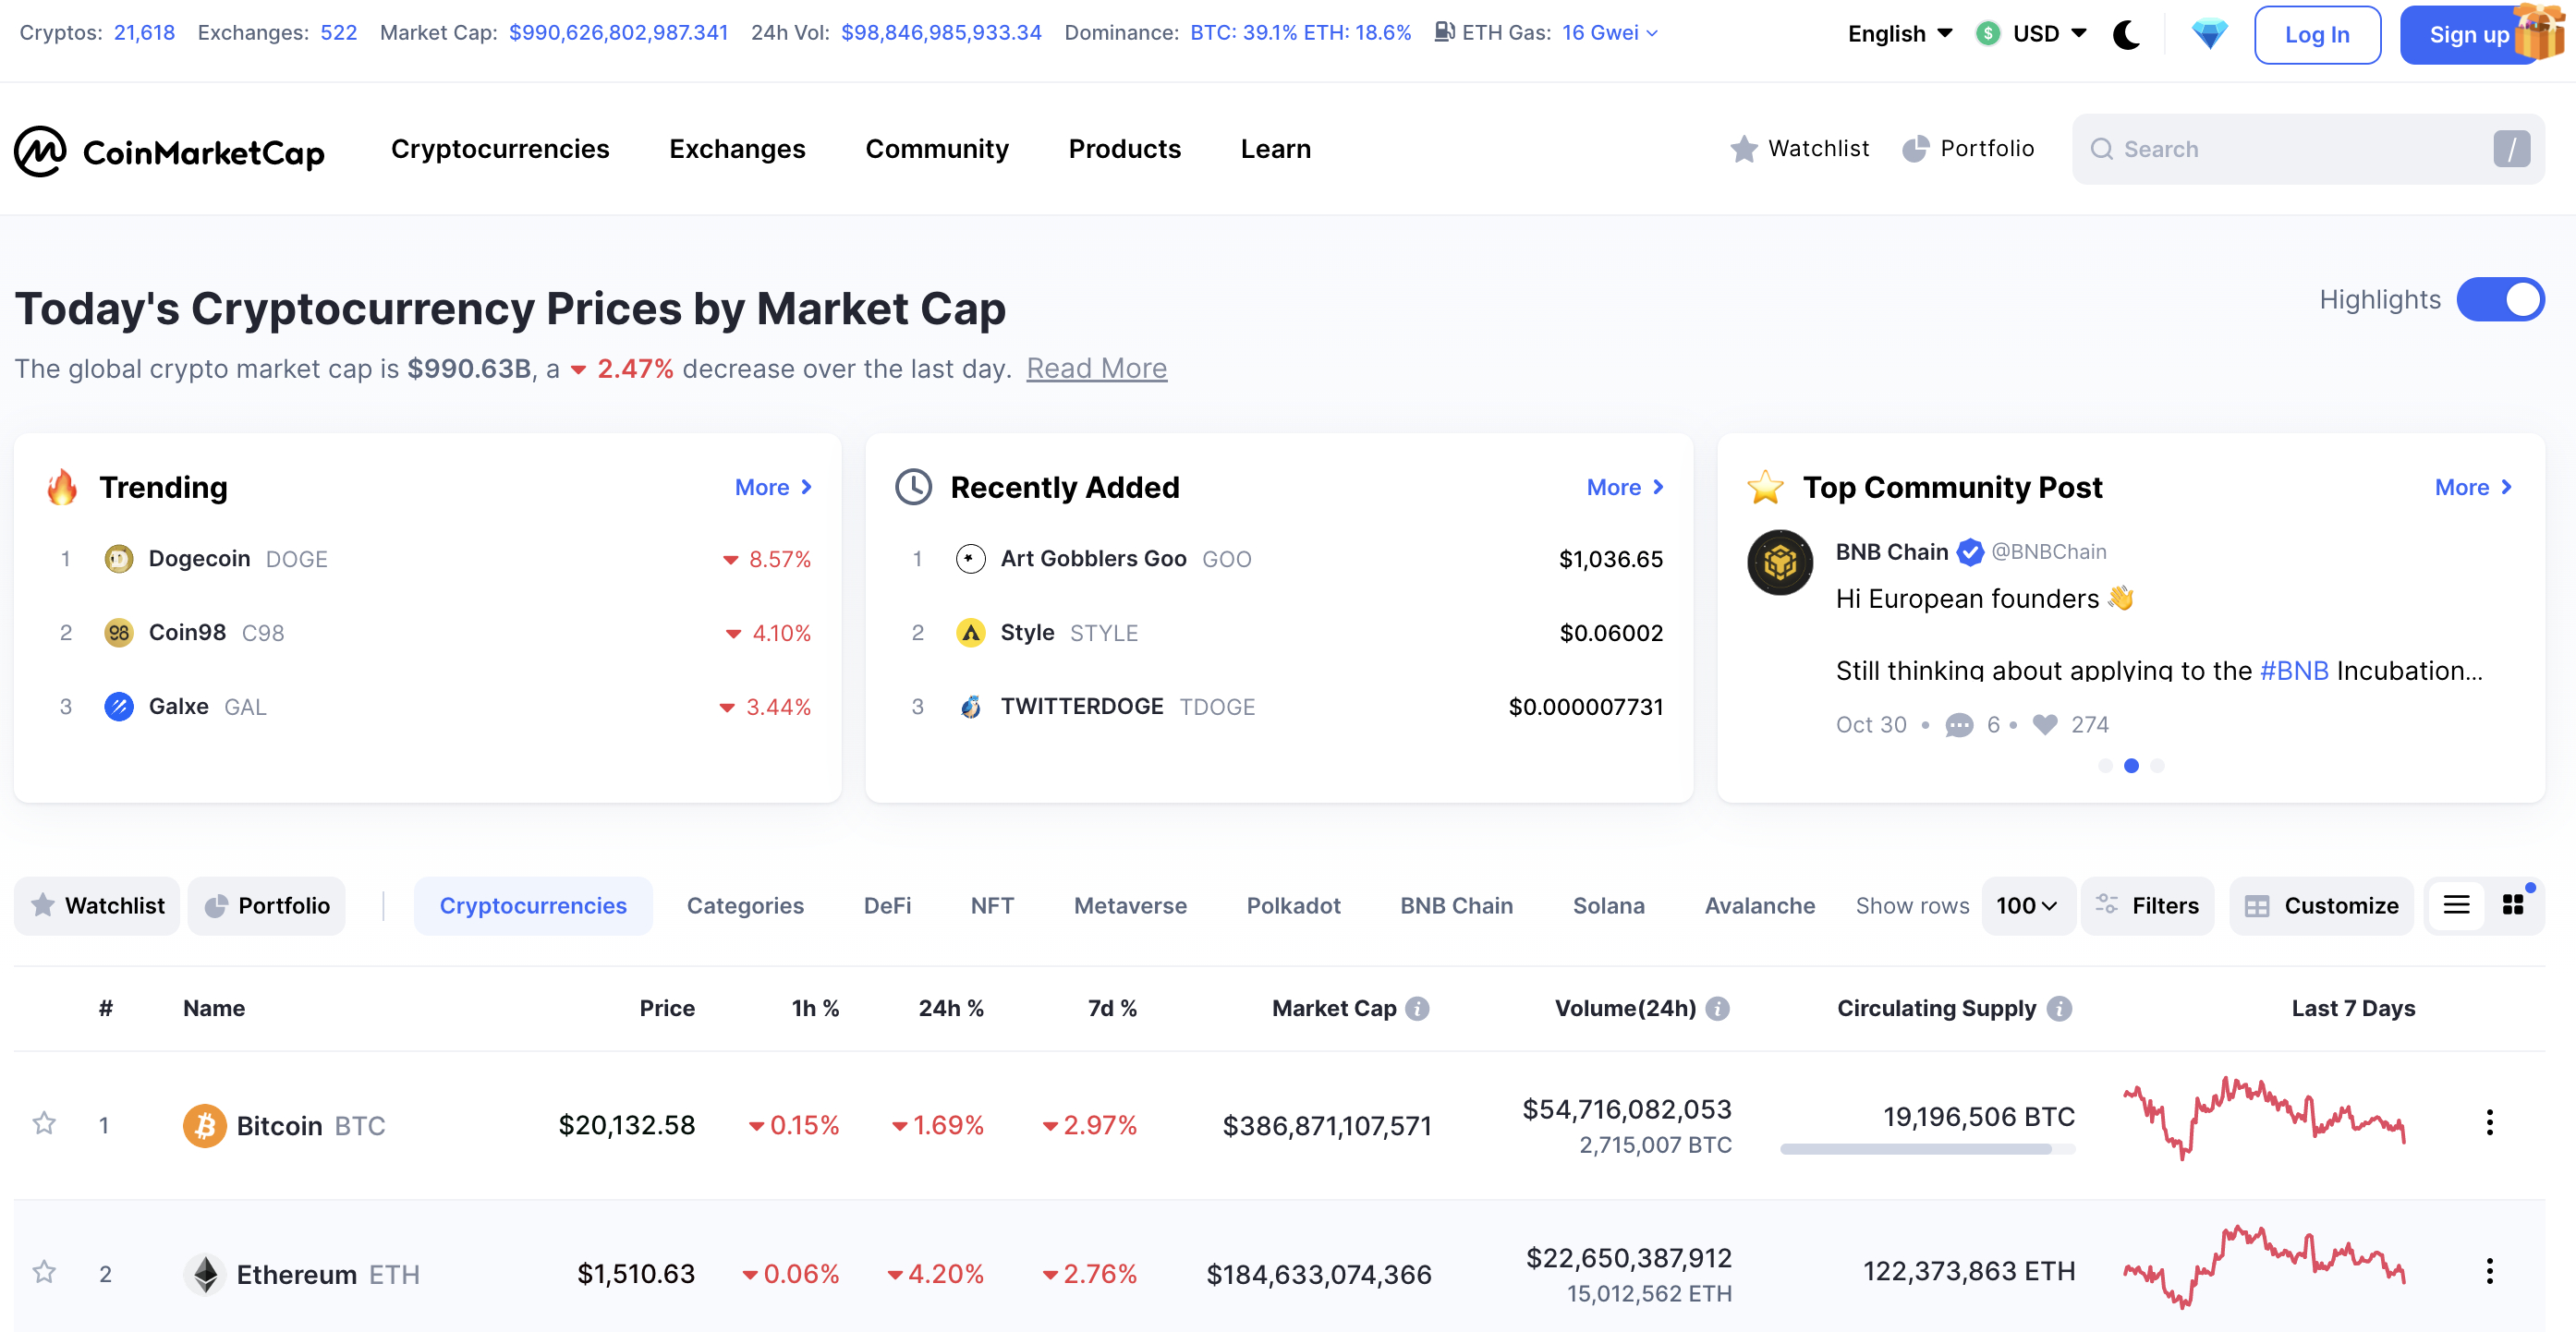
Task: Toggle dark mode moon icon
Action: click(x=2126, y=34)
